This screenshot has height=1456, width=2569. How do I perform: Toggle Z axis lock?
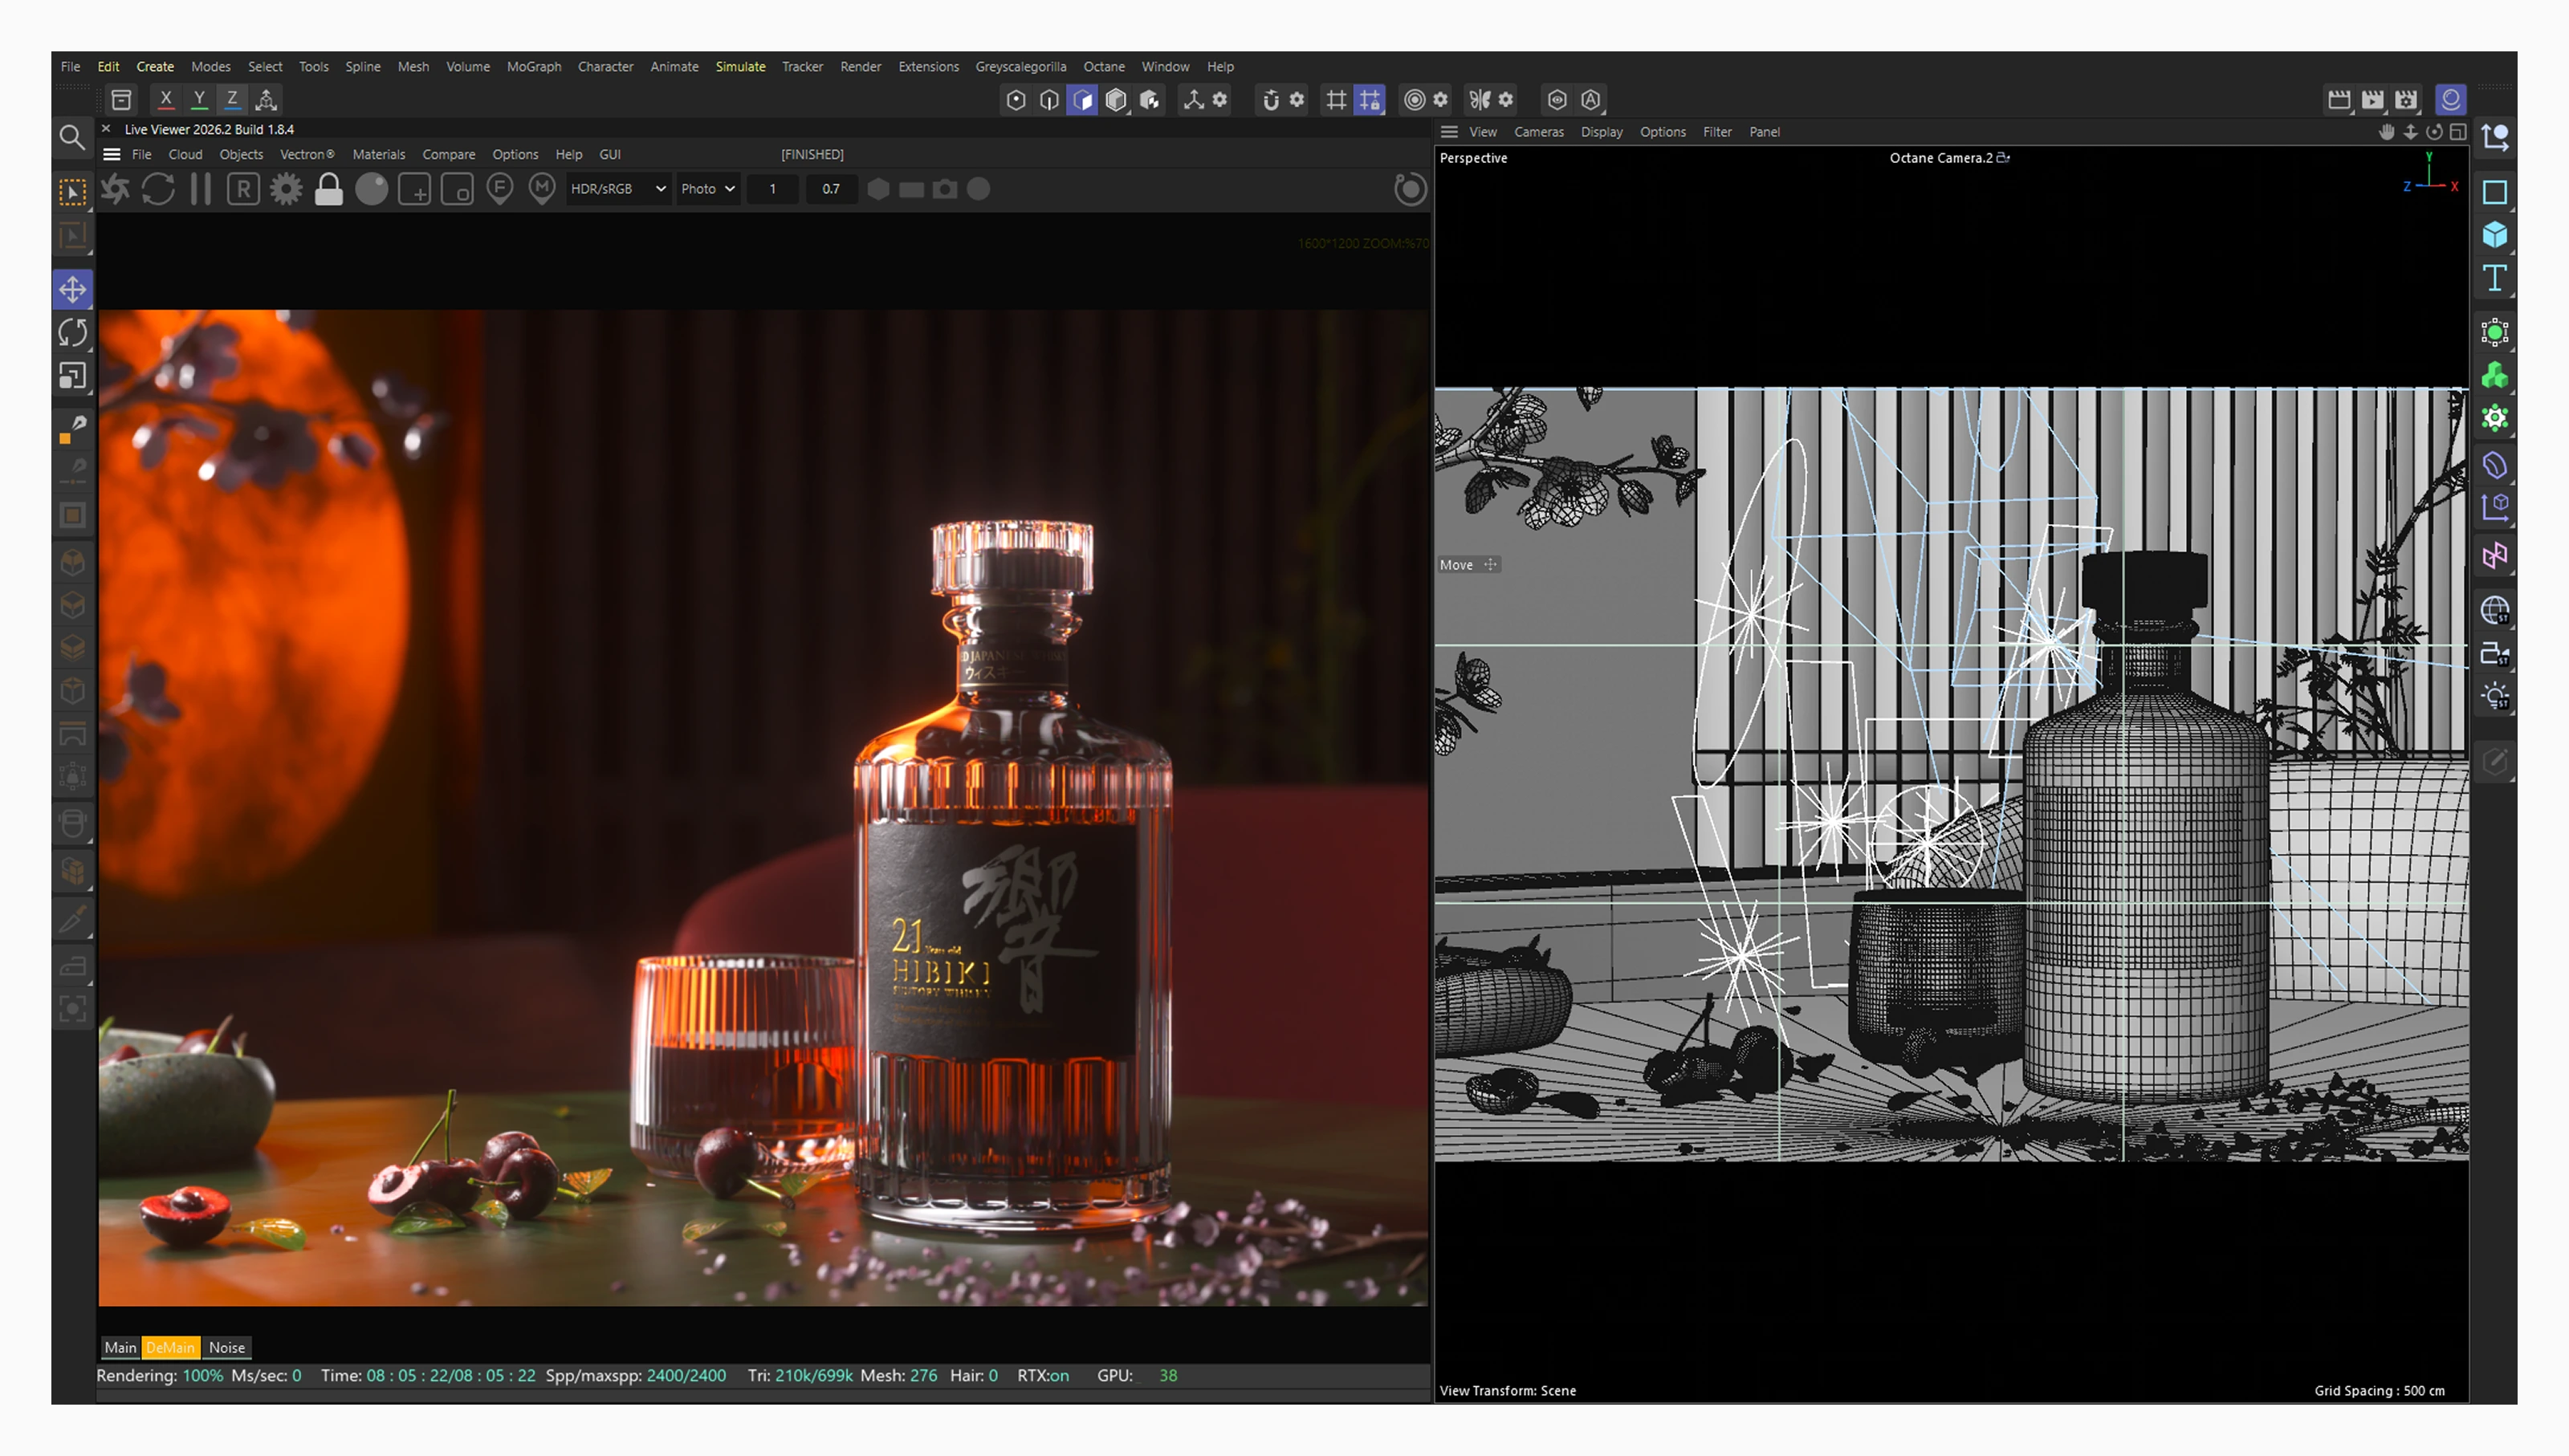coord(232,99)
